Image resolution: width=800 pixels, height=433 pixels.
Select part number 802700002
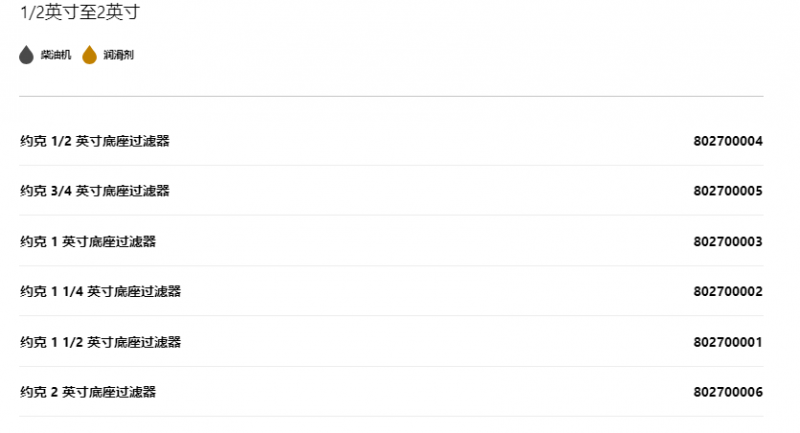click(x=728, y=292)
